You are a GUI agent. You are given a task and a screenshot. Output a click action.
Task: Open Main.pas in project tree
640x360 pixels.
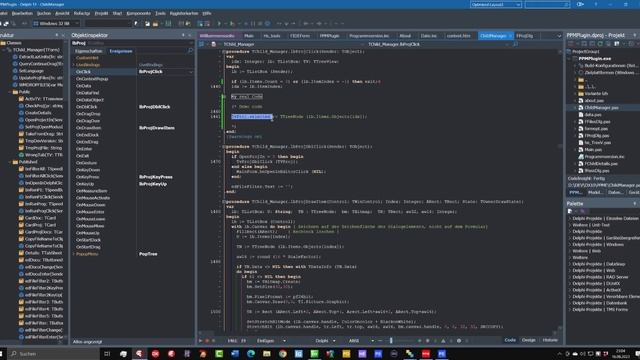coord(593,150)
